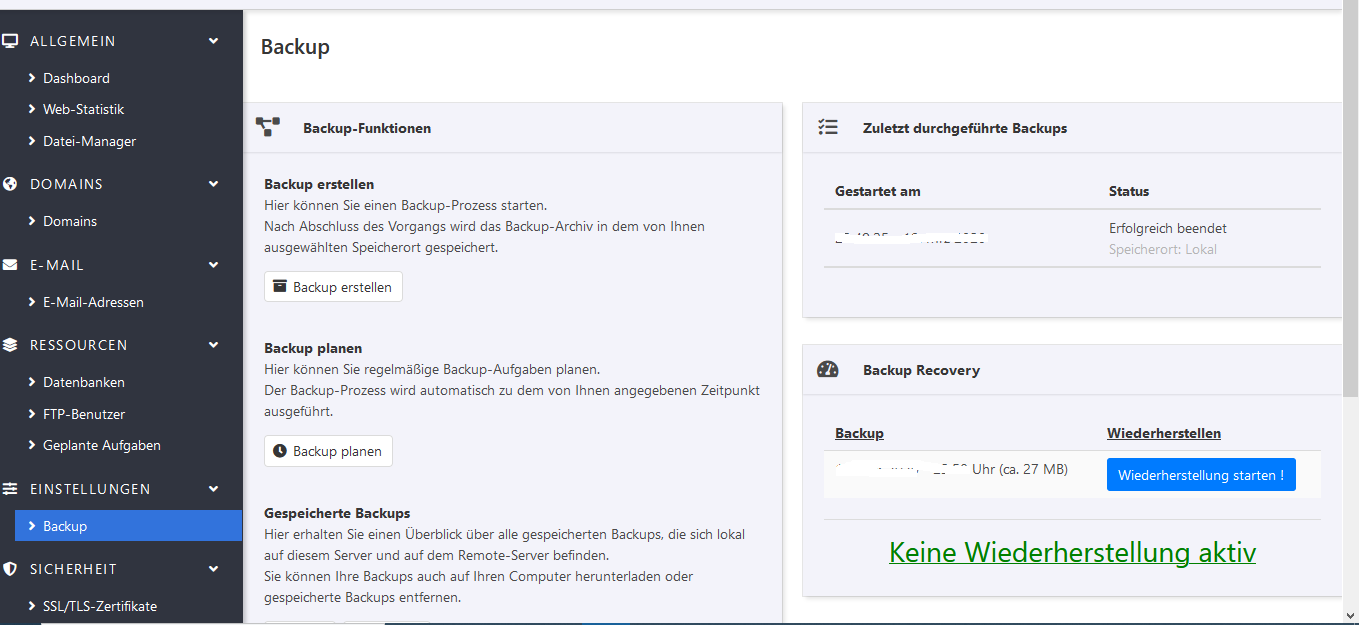Collapse the RESSOURCEN section chevron

point(213,345)
